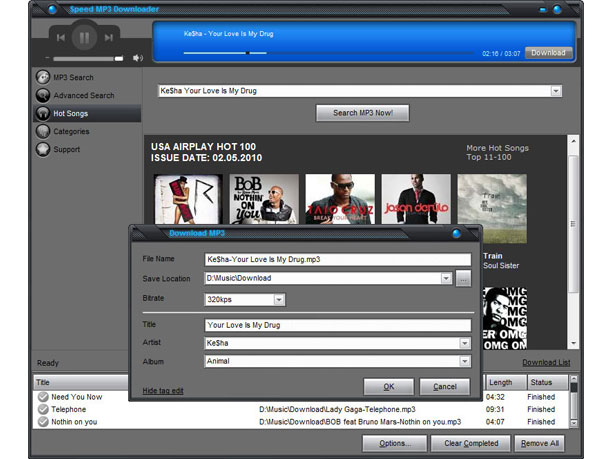Skip to the previous track
612x459 pixels.
click(x=60, y=38)
